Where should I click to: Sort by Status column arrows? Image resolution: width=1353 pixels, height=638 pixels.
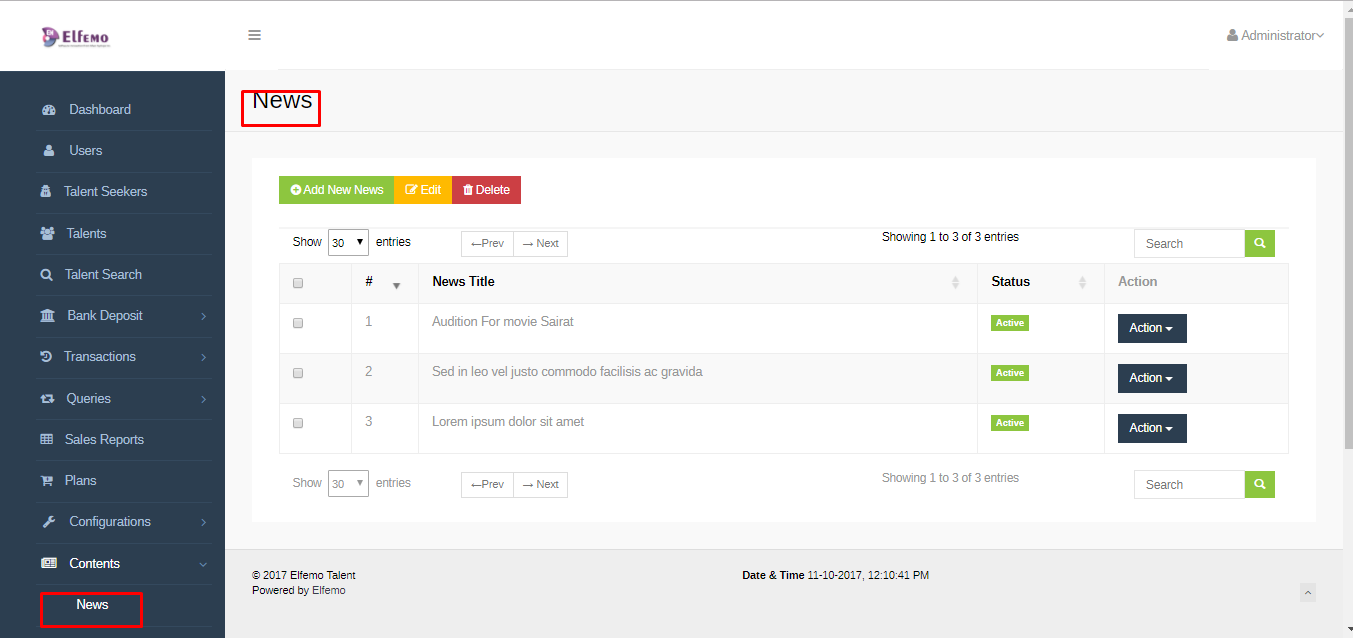point(1082,283)
